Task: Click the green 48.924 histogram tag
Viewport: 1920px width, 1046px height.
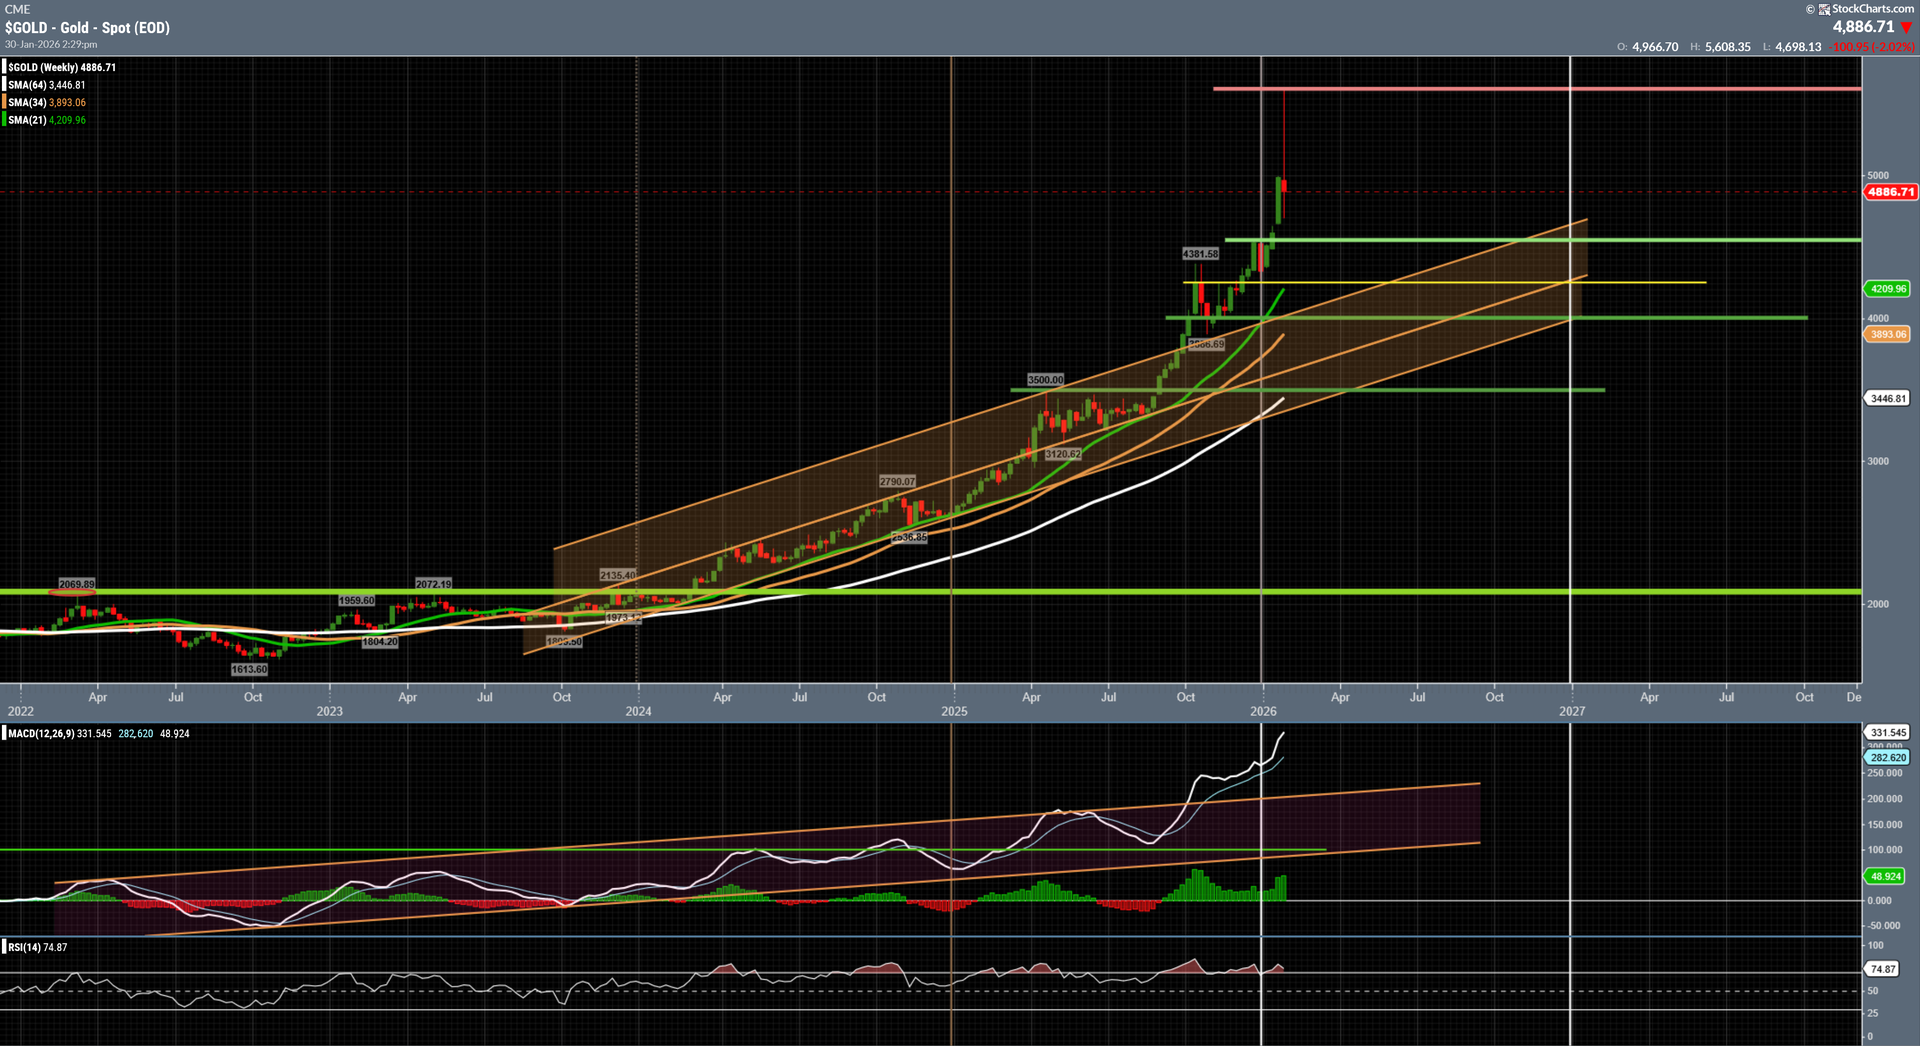Action: (x=1885, y=876)
